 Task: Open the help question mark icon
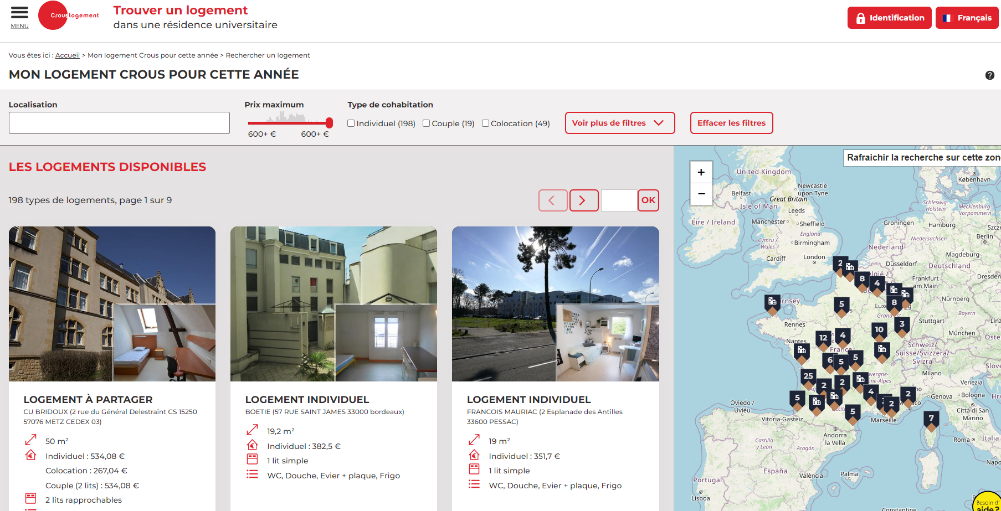coord(990,75)
